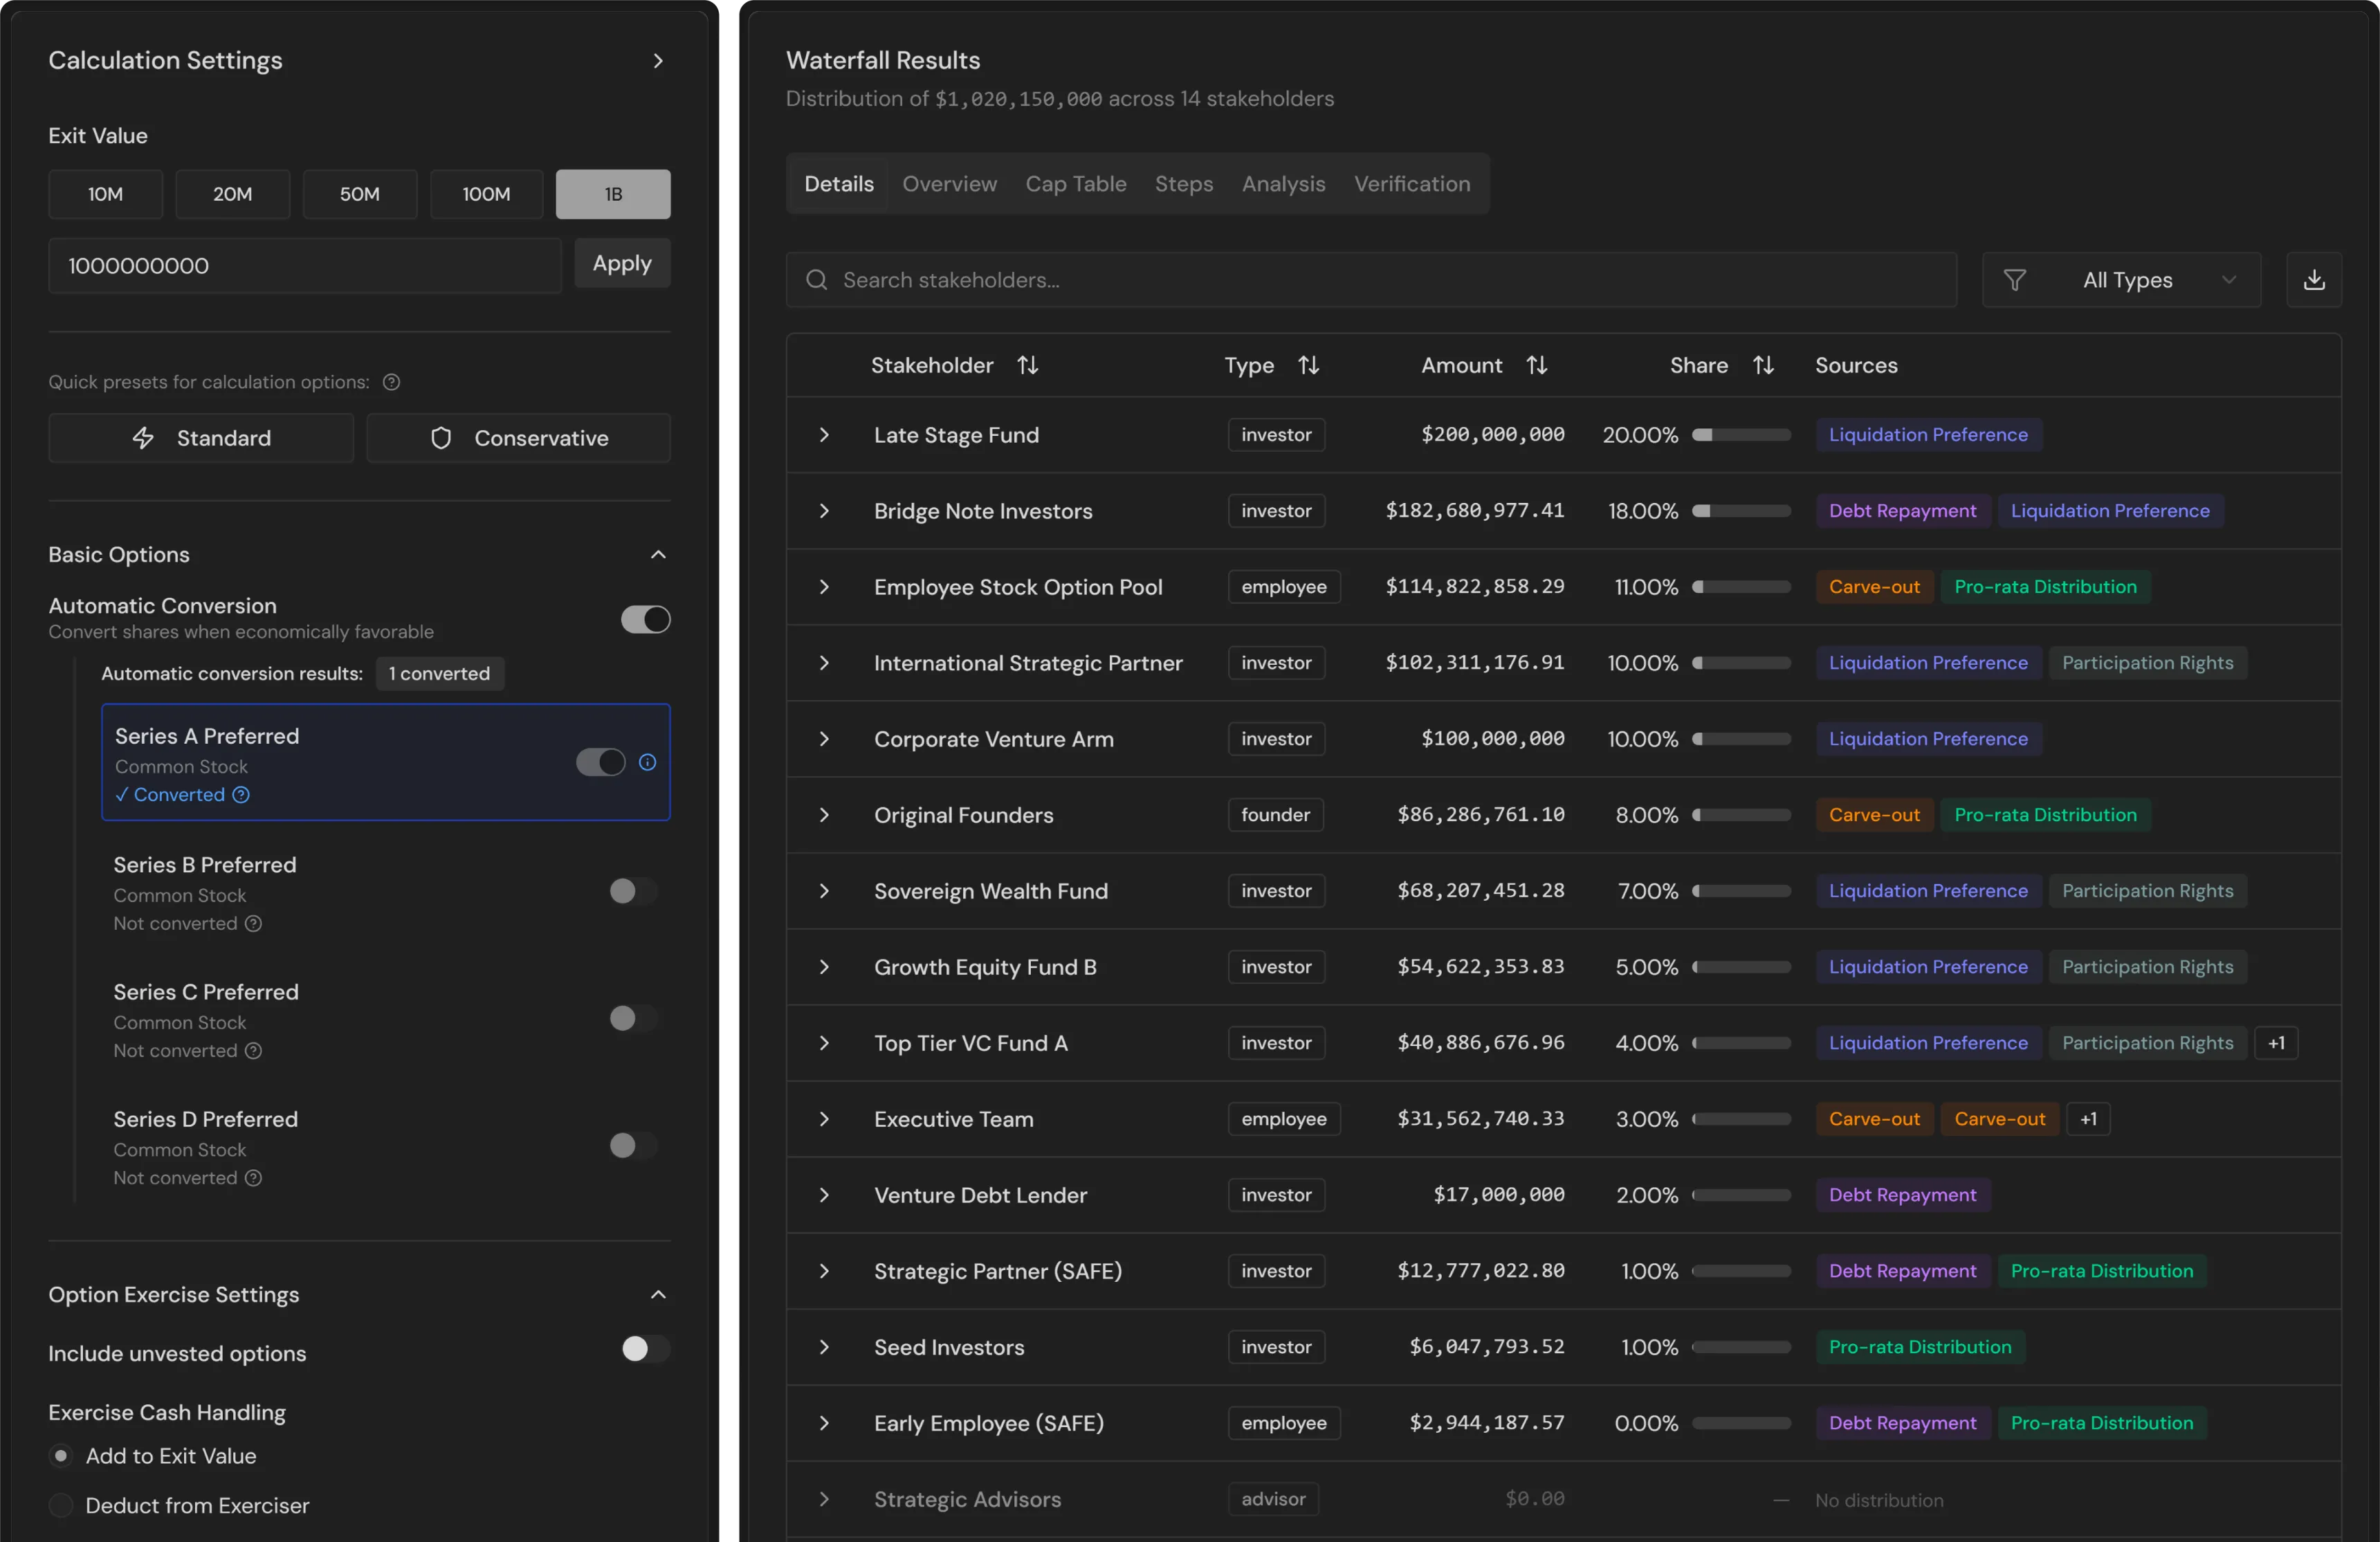Collapse the Basic Options section

(x=659, y=555)
